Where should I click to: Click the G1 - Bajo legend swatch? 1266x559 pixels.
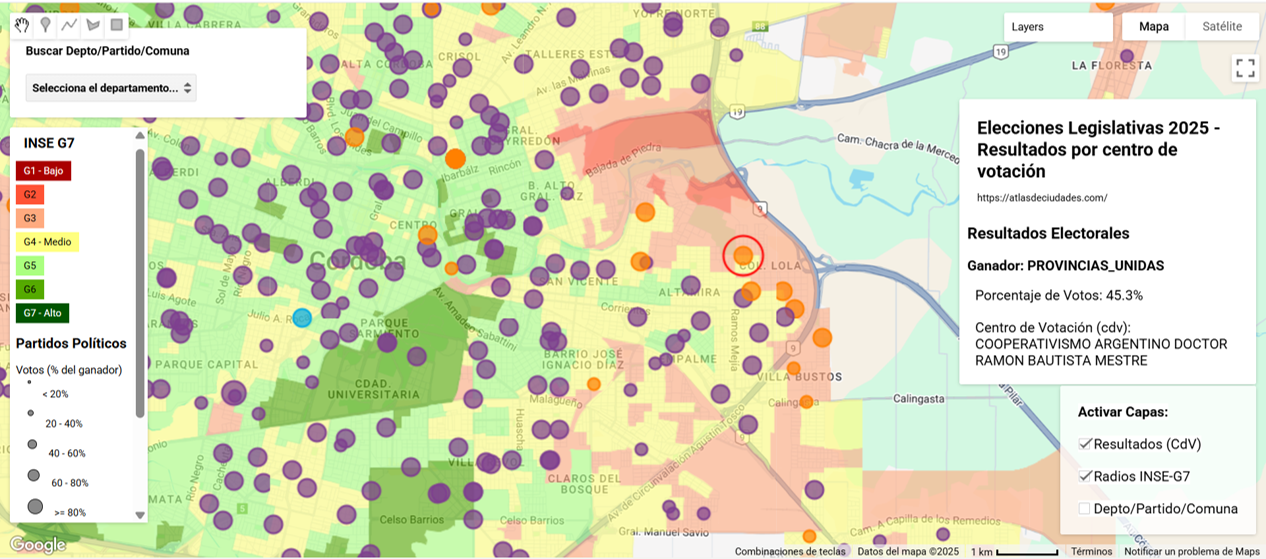click(x=43, y=171)
